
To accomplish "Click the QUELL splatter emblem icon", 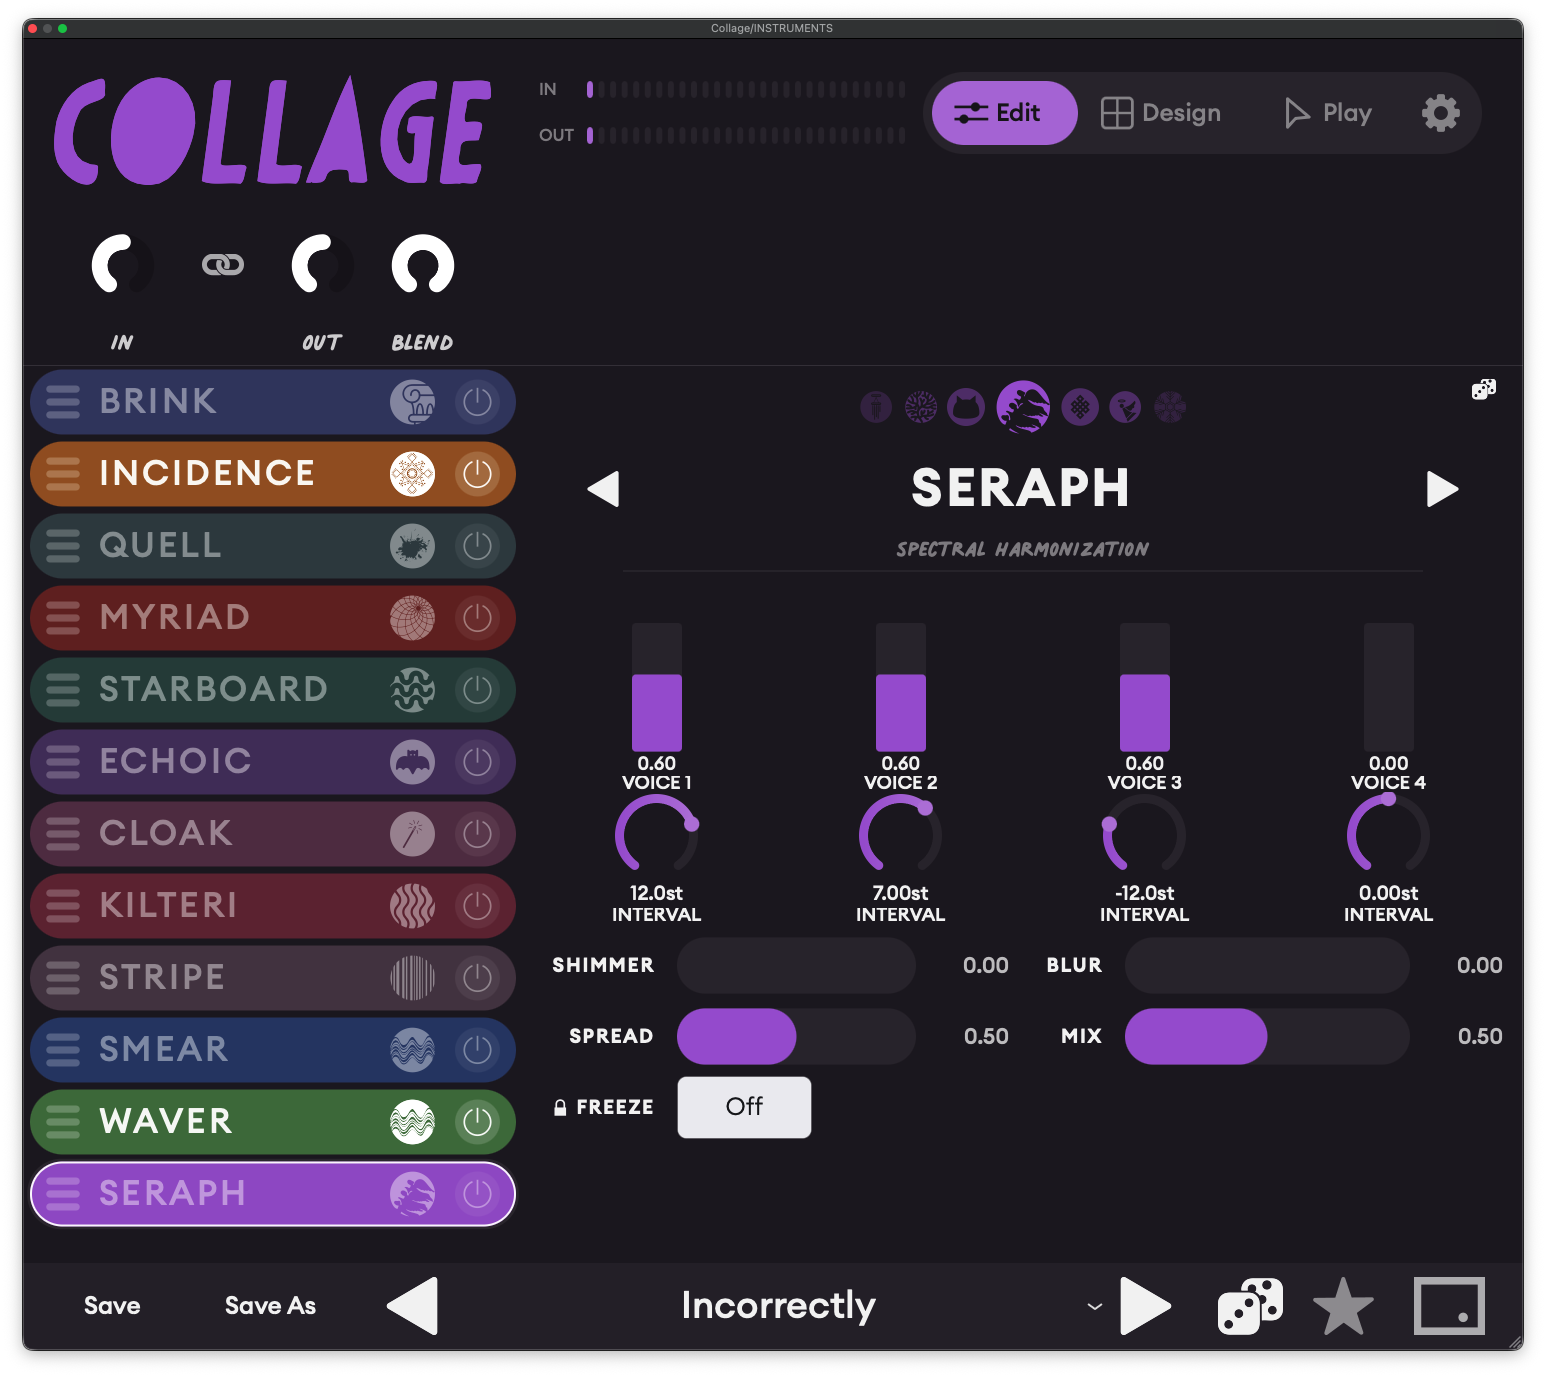I will coord(412,546).
